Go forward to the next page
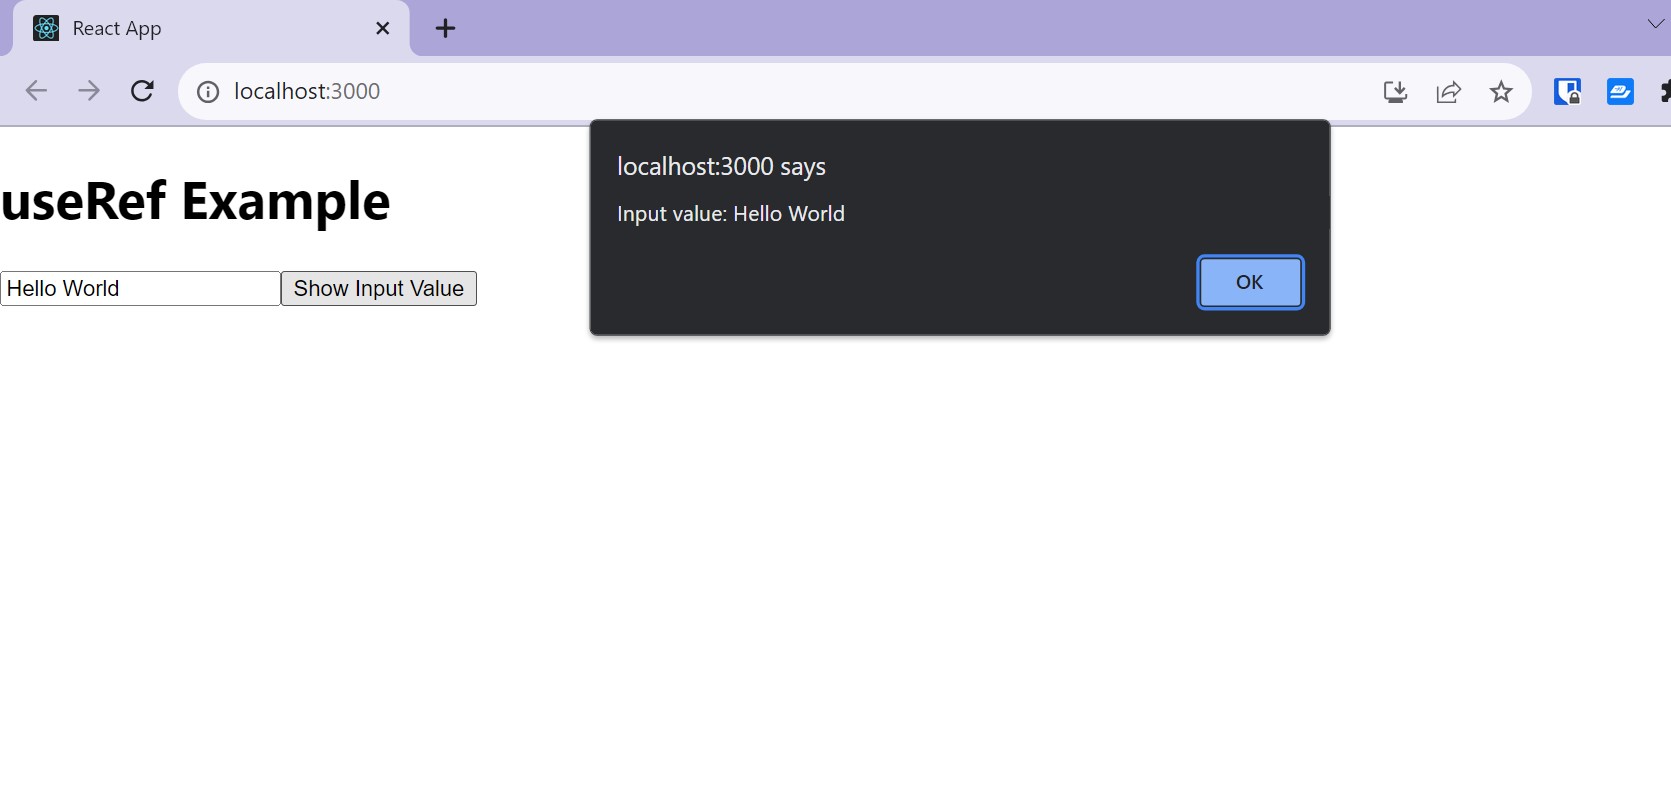Image resolution: width=1671 pixels, height=811 pixels. pyautogui.click(x=89, y=91)
